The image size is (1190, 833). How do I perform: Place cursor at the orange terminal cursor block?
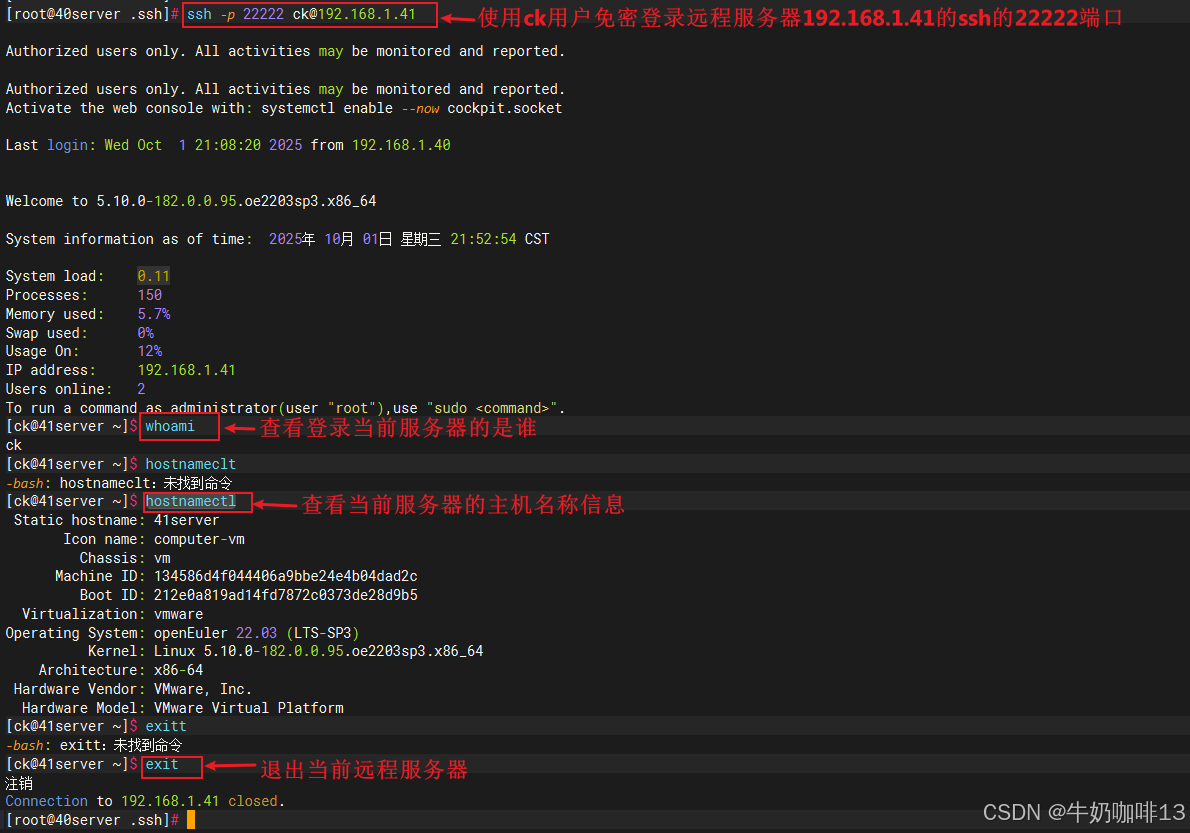click(x=191, y=820)
